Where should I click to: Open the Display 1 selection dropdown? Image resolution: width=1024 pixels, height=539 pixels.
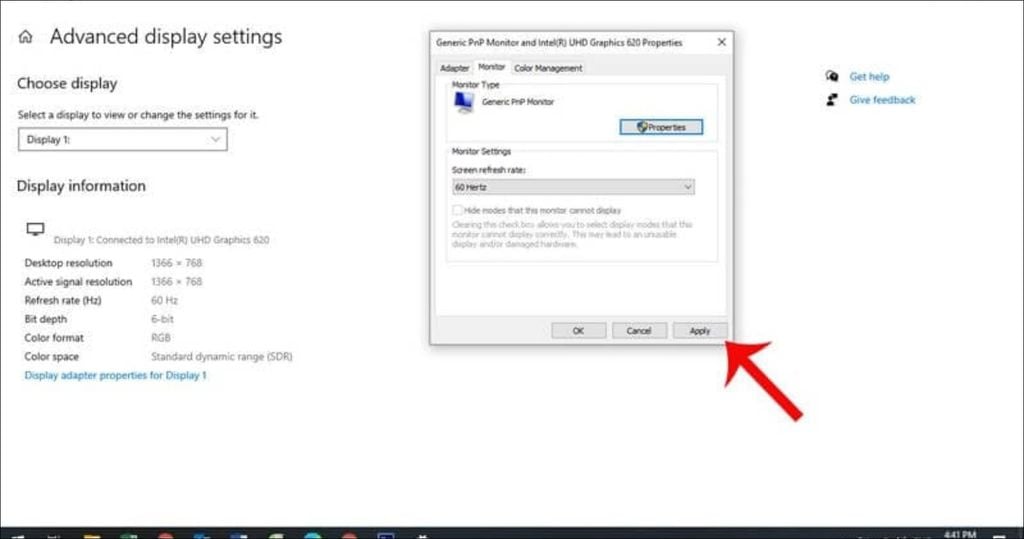(x=122, y=140)
